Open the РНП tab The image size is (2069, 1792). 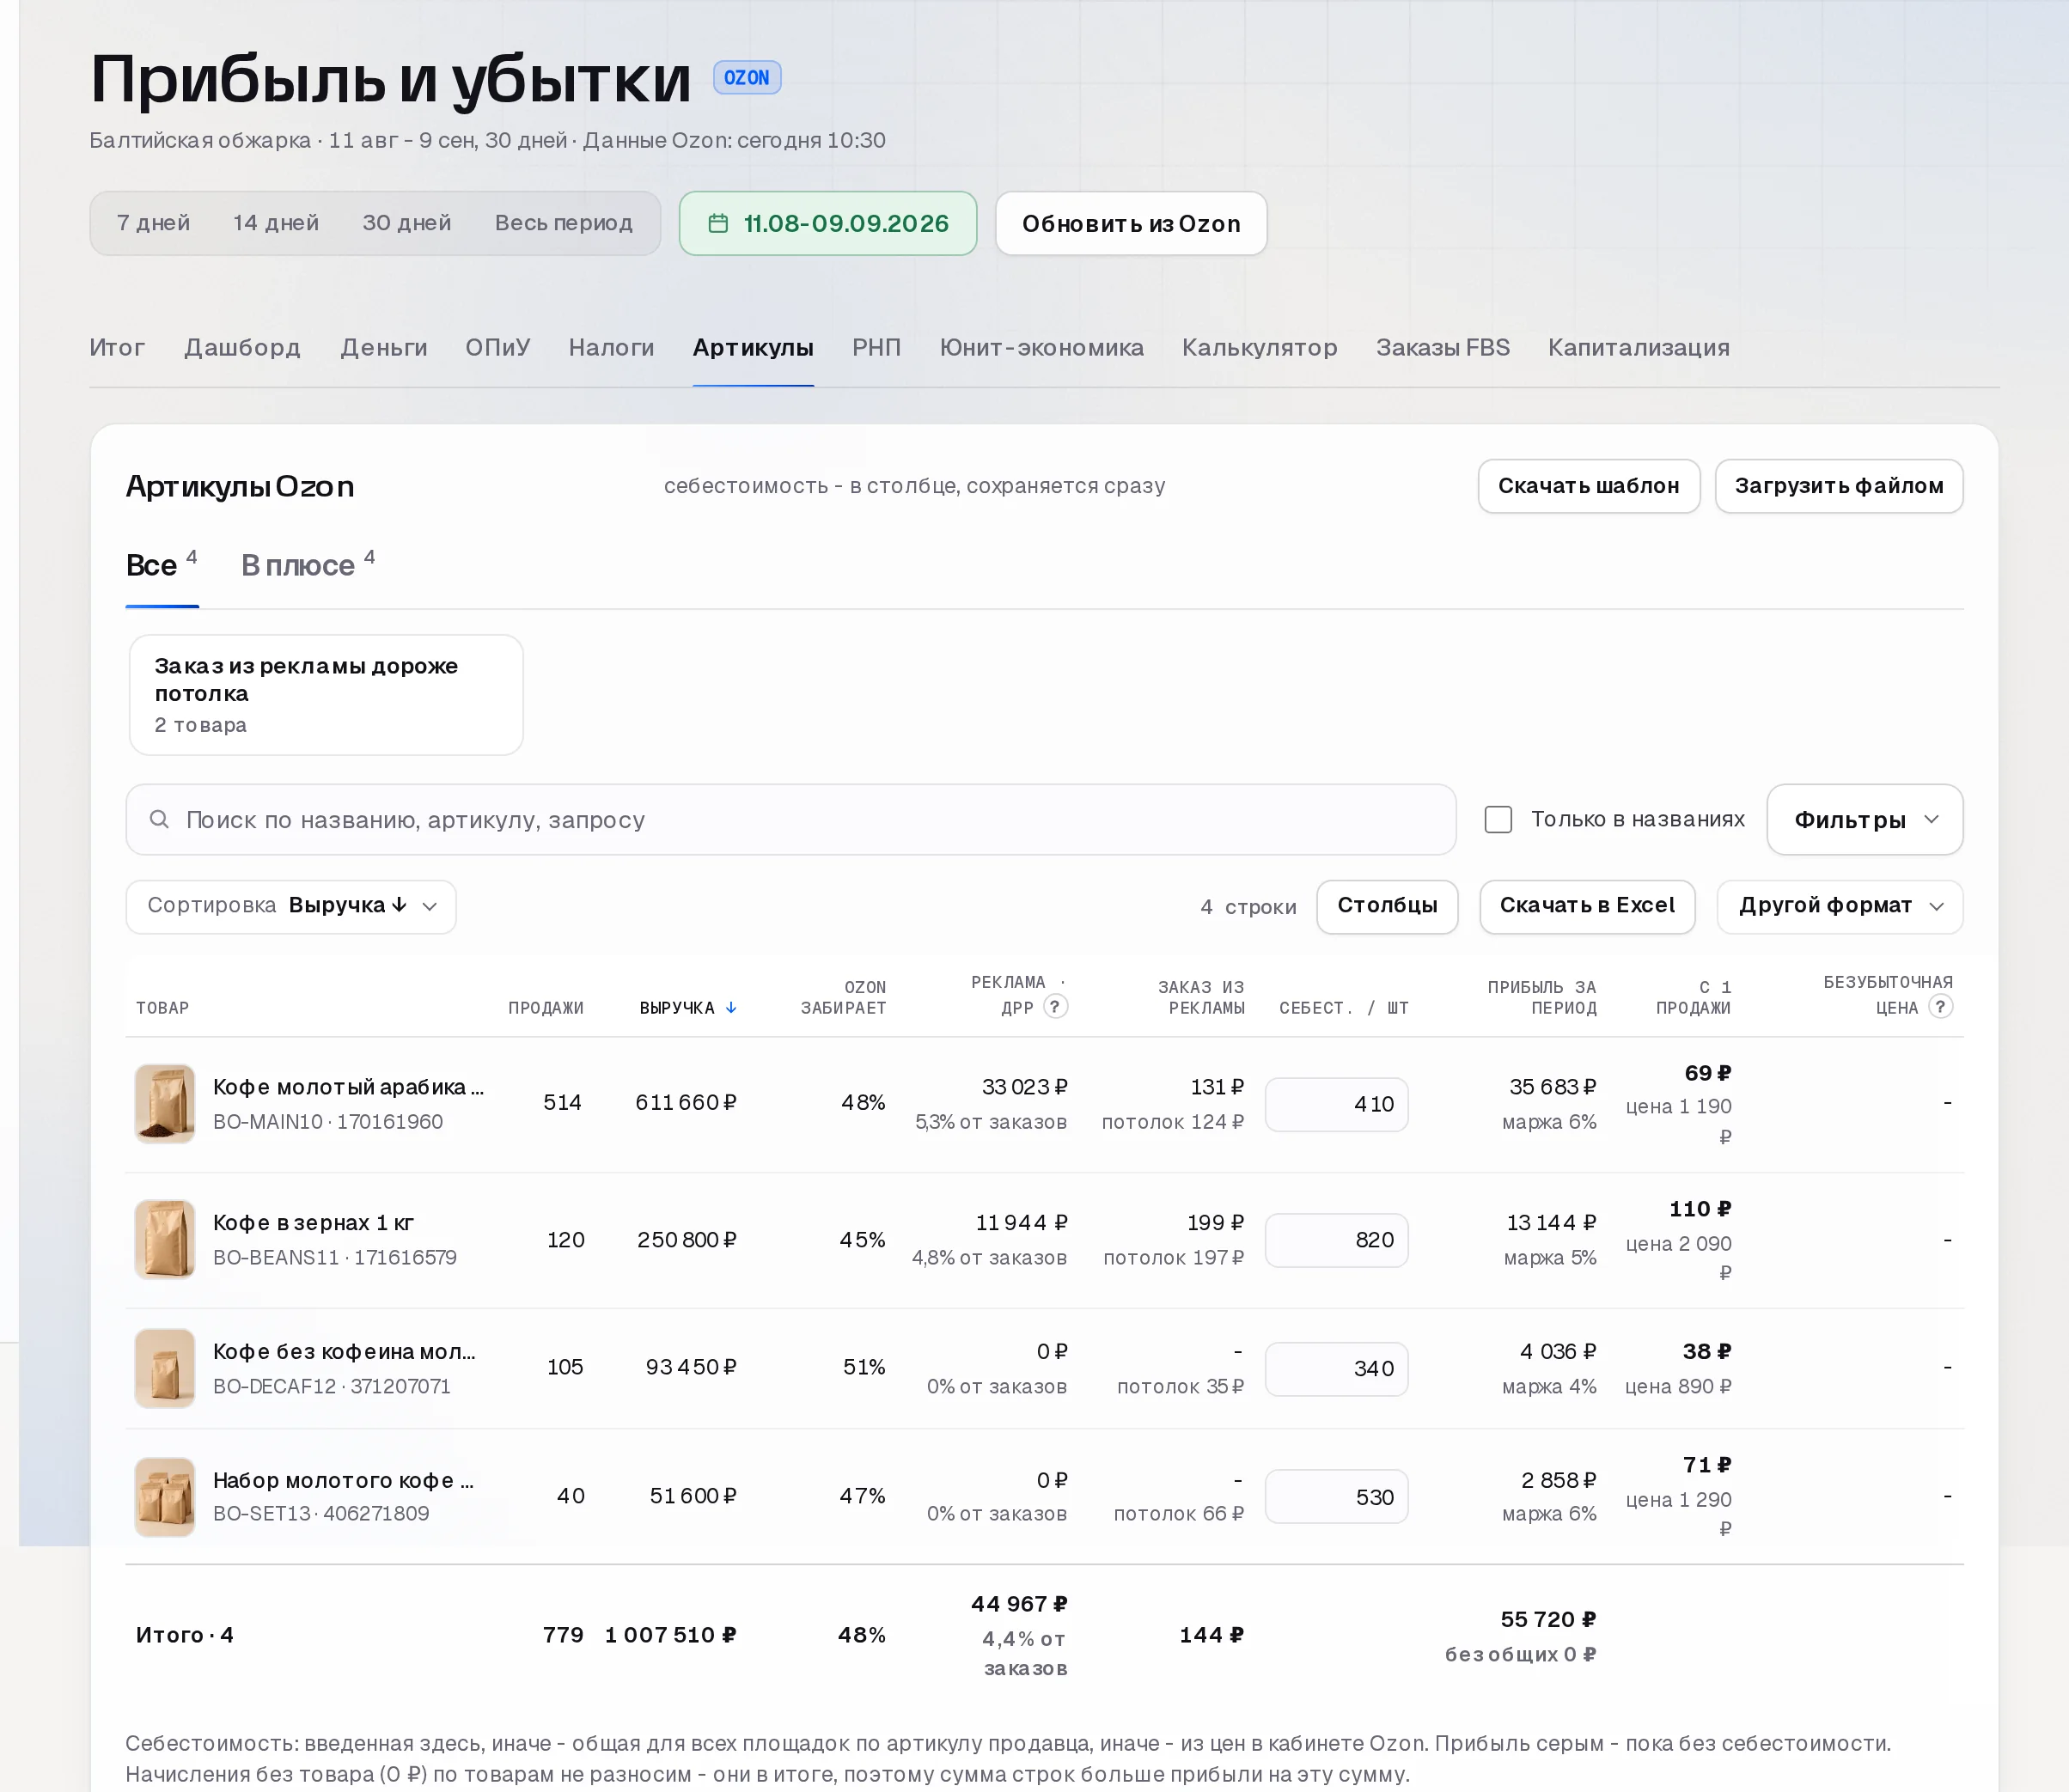876,347
